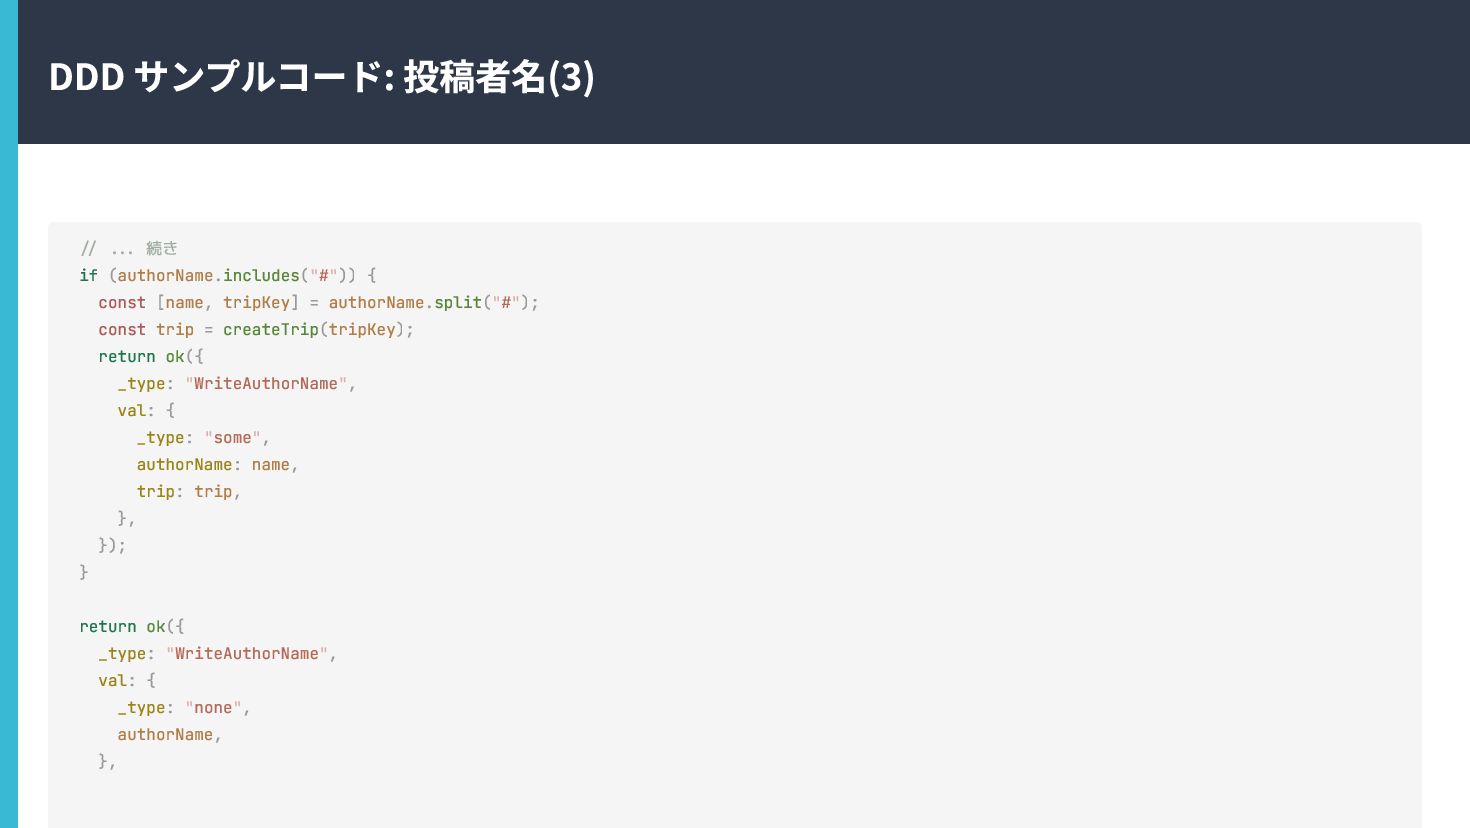The image size is (1470, 828).
Task: Click the "some" string literal
Action: [x=233, y=437]
